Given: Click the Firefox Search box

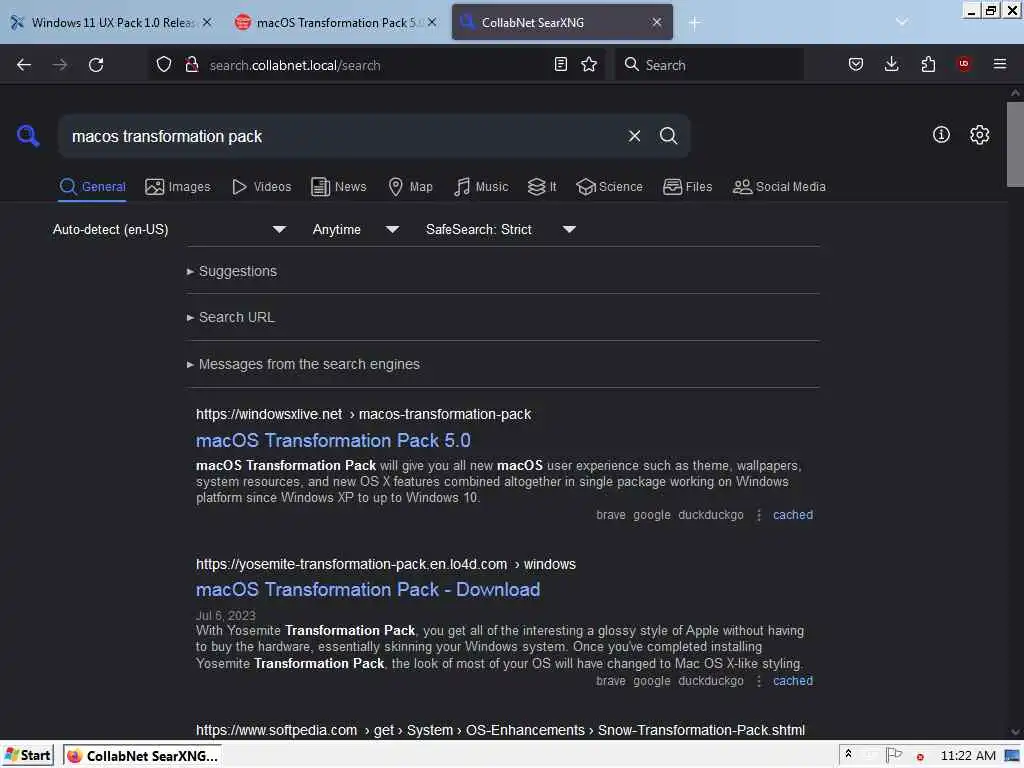Looking at the screenshot, I should [x=709, y=65].
